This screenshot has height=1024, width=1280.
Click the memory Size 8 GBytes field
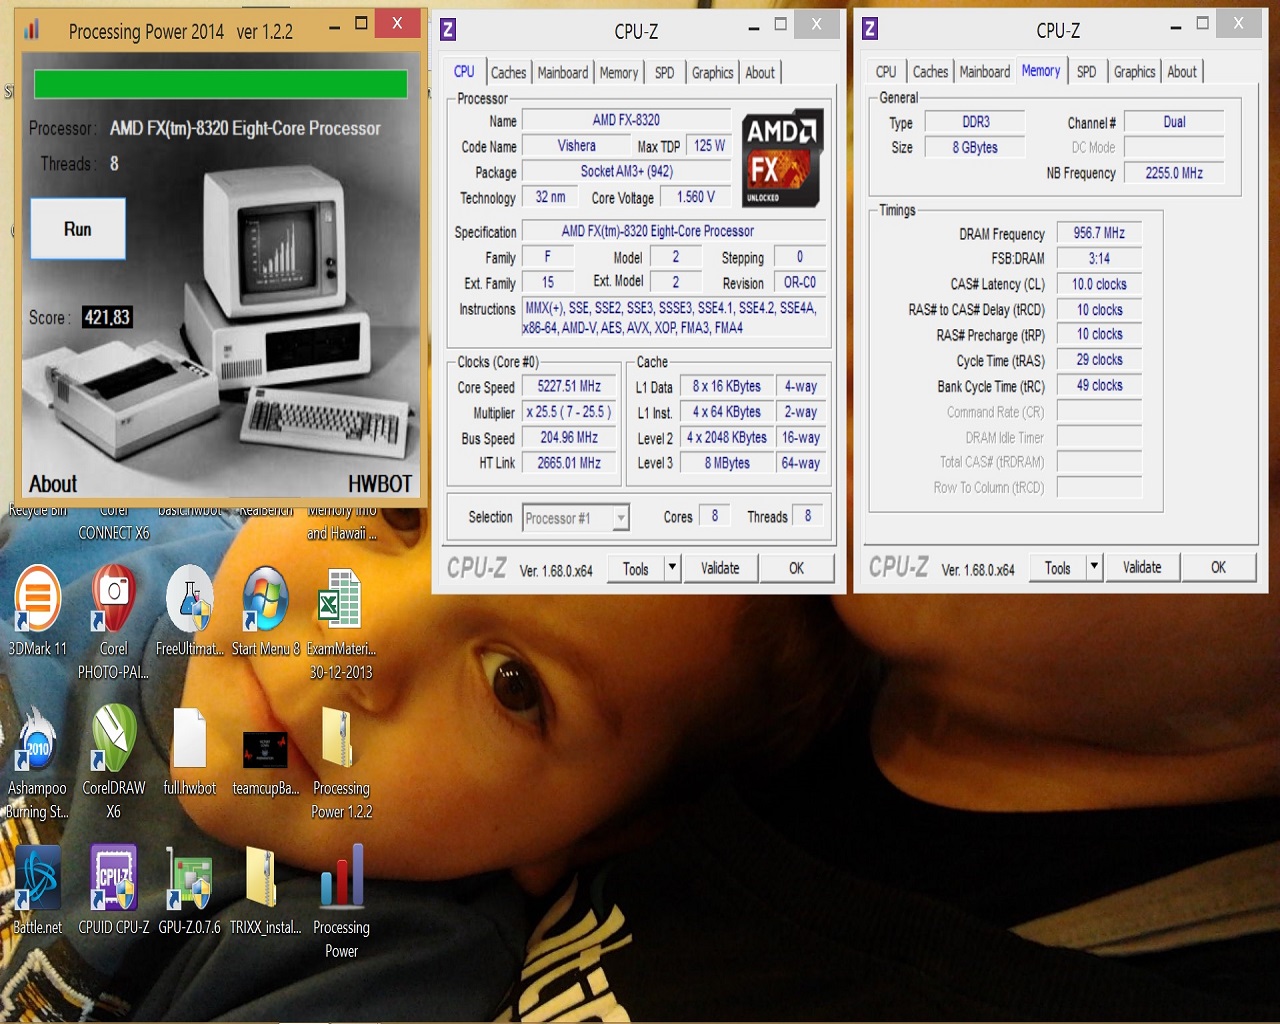(975, 147)
